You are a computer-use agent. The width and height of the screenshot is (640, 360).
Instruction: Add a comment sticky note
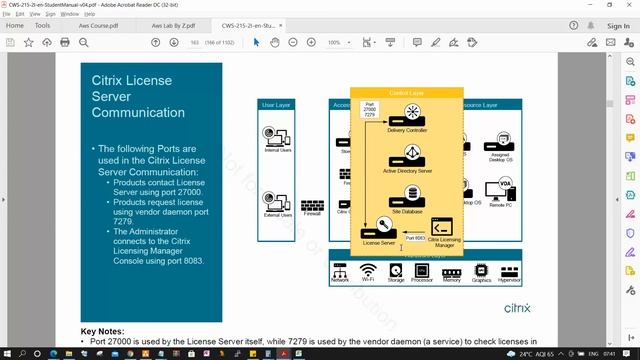pyautogui.click(x=417, y=42)
